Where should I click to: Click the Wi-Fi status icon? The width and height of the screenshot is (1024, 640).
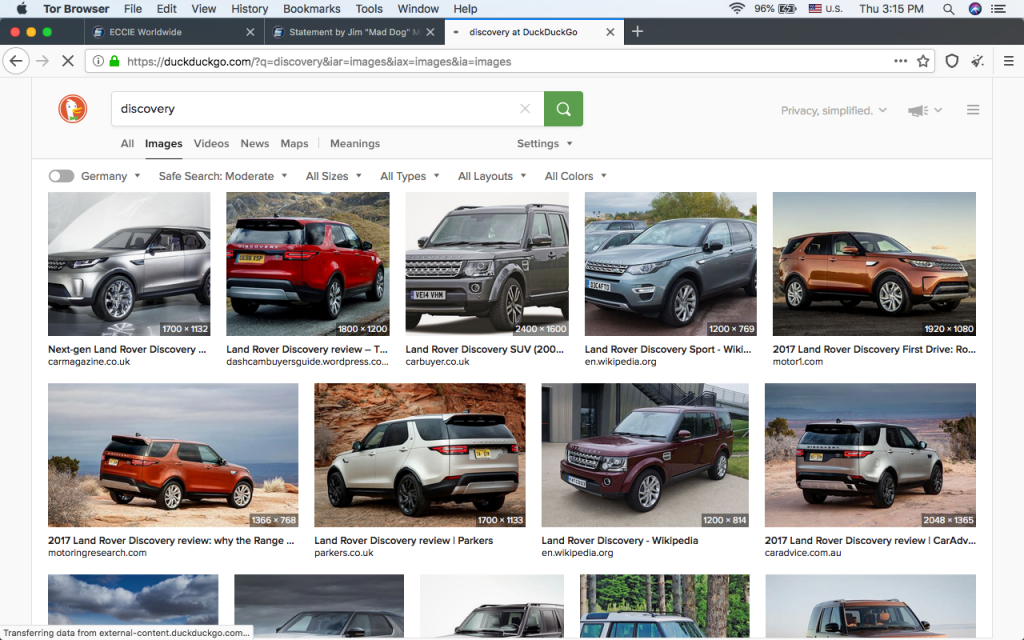tap(737, 8)
